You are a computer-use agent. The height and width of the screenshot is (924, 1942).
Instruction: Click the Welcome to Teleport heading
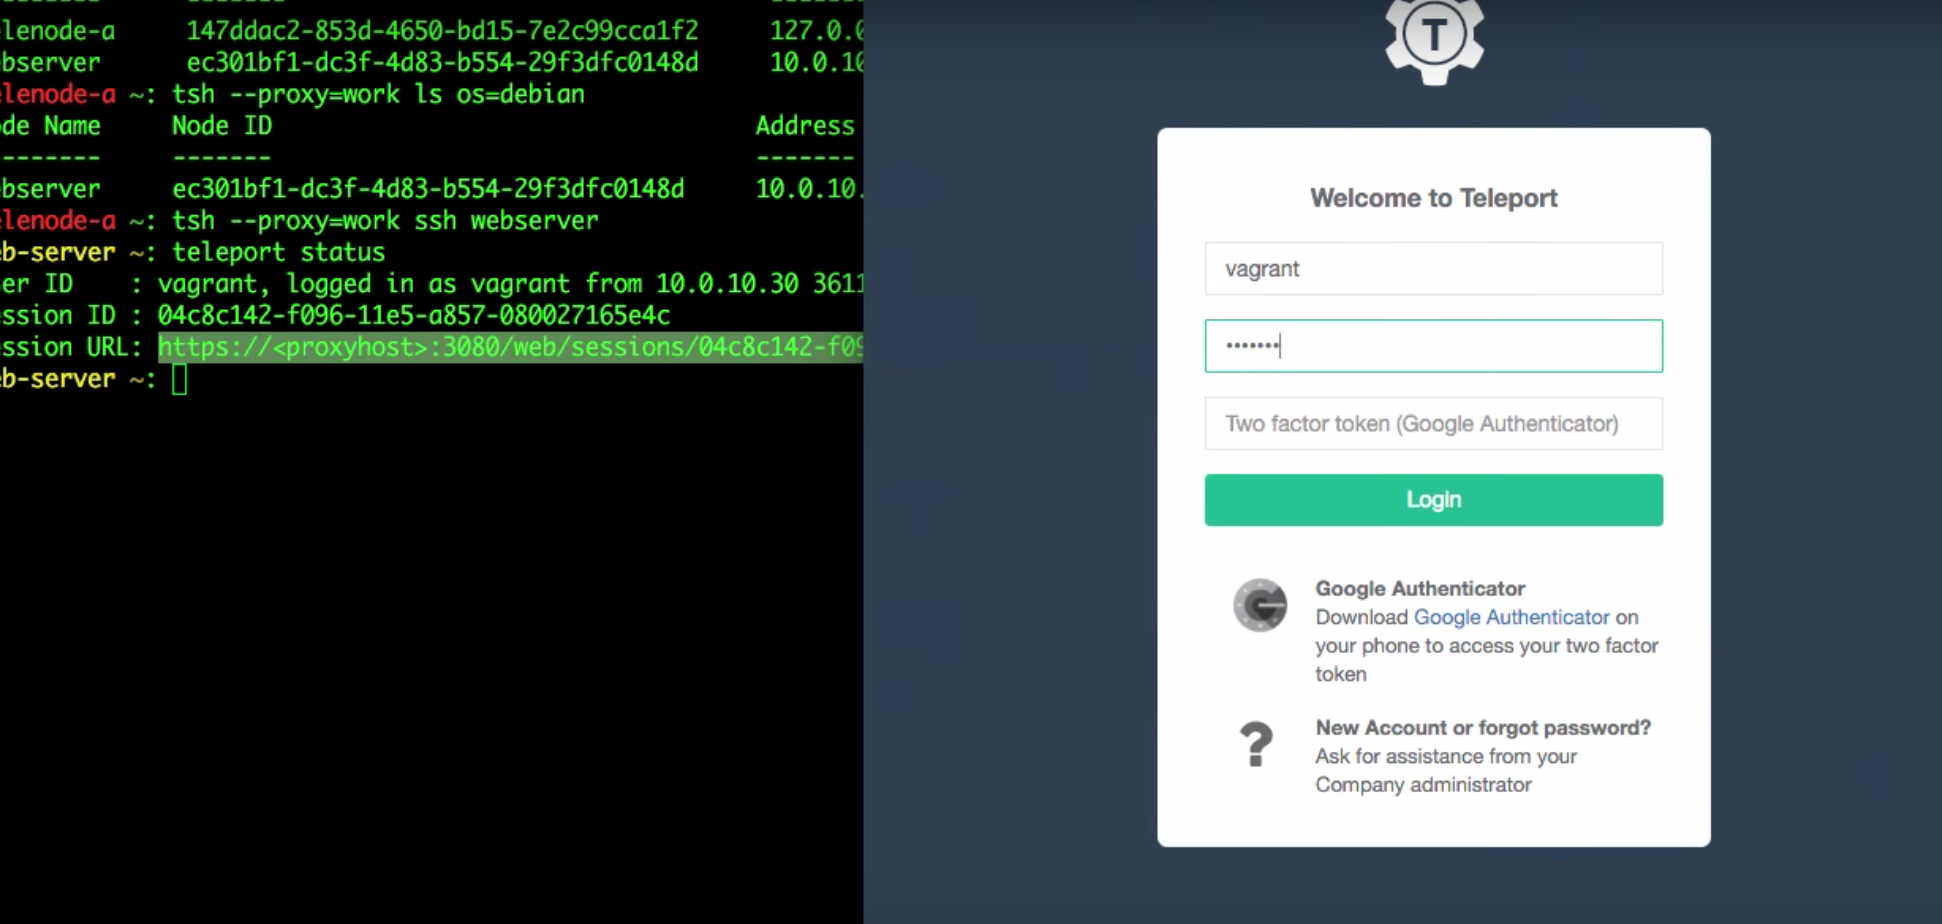pyautogui.click(x=1433, y=198)
